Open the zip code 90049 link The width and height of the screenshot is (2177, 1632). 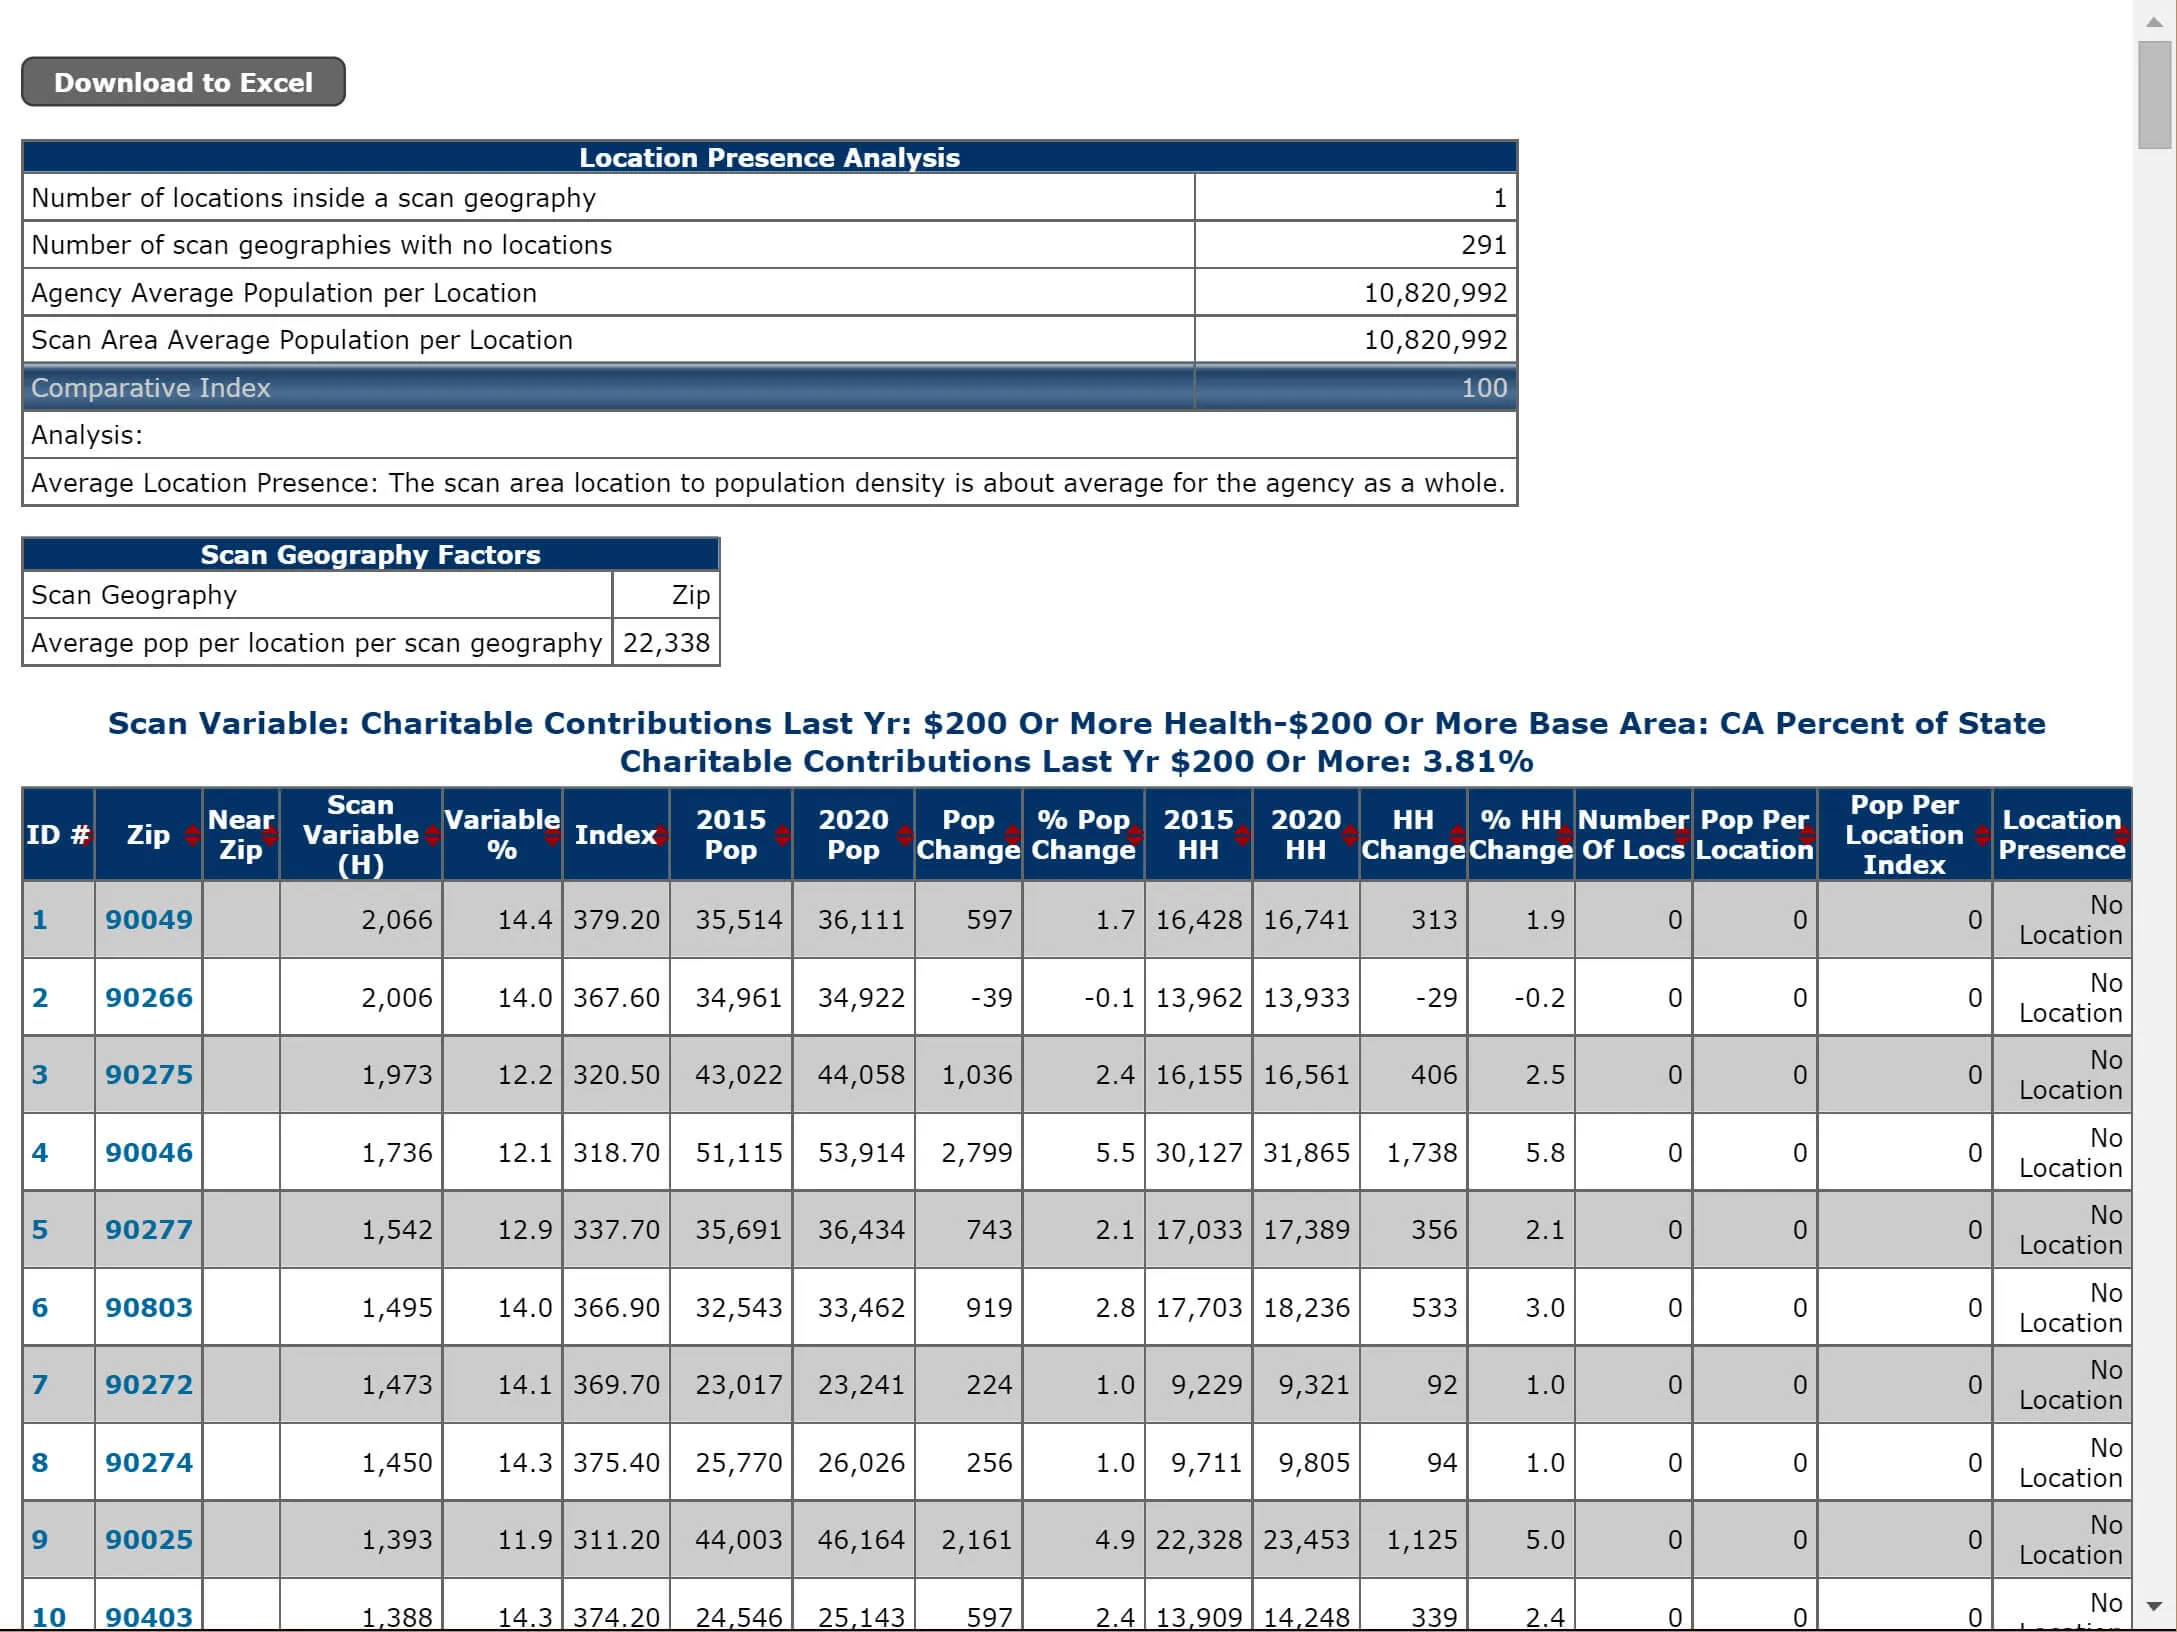[x=148, y=920]
